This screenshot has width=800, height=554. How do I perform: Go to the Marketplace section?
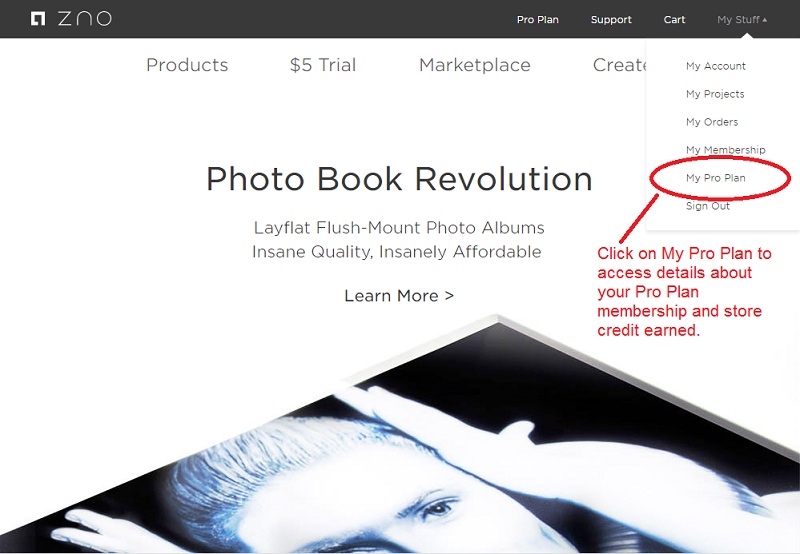tap(474, 65)
